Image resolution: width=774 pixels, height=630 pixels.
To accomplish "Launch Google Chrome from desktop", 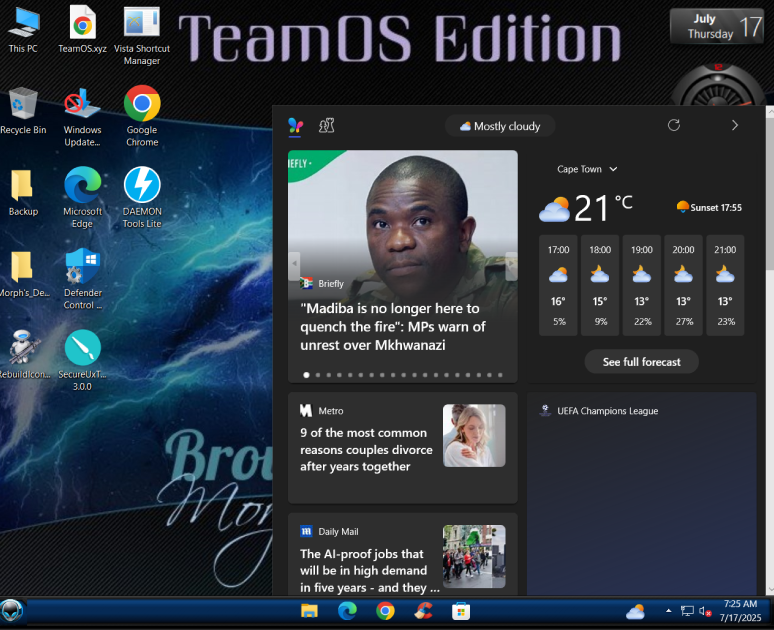I will click(x=142, y=117).
